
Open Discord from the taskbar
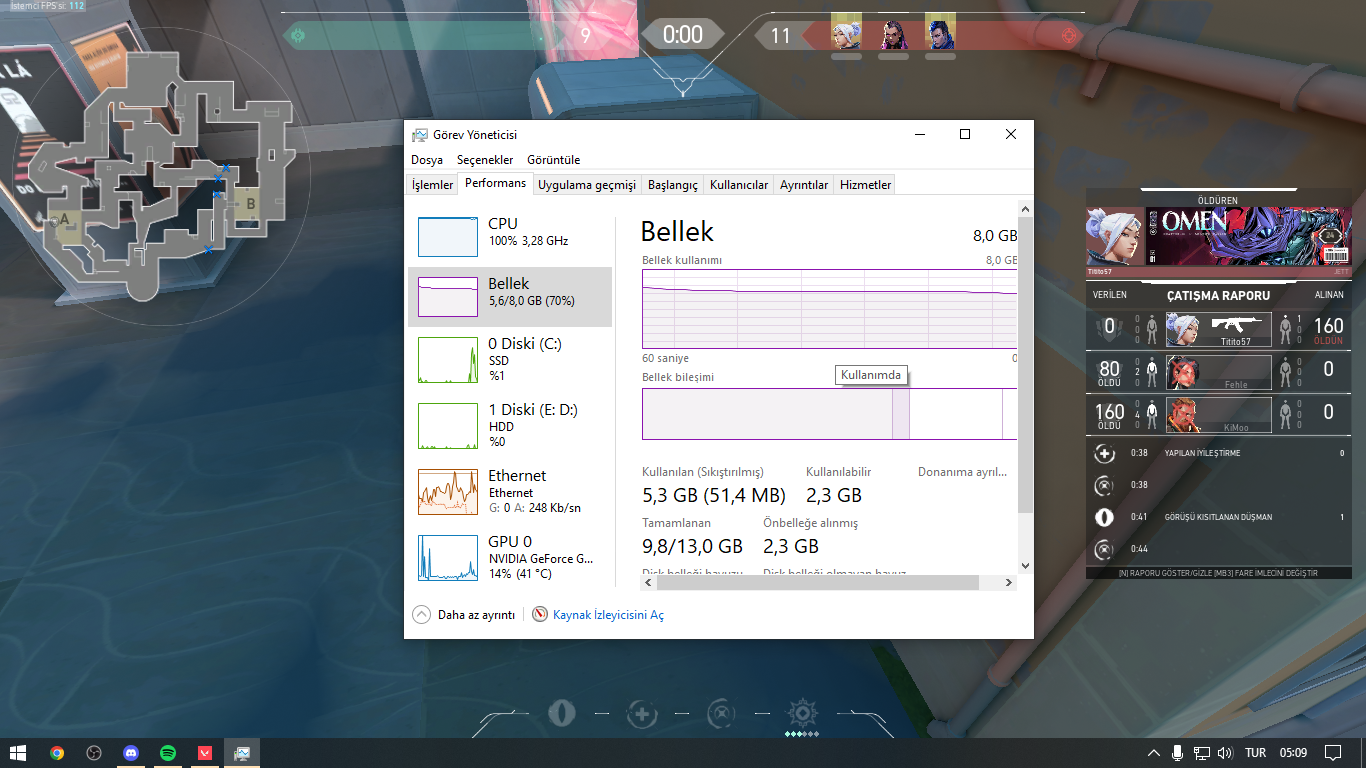[131, 753]
